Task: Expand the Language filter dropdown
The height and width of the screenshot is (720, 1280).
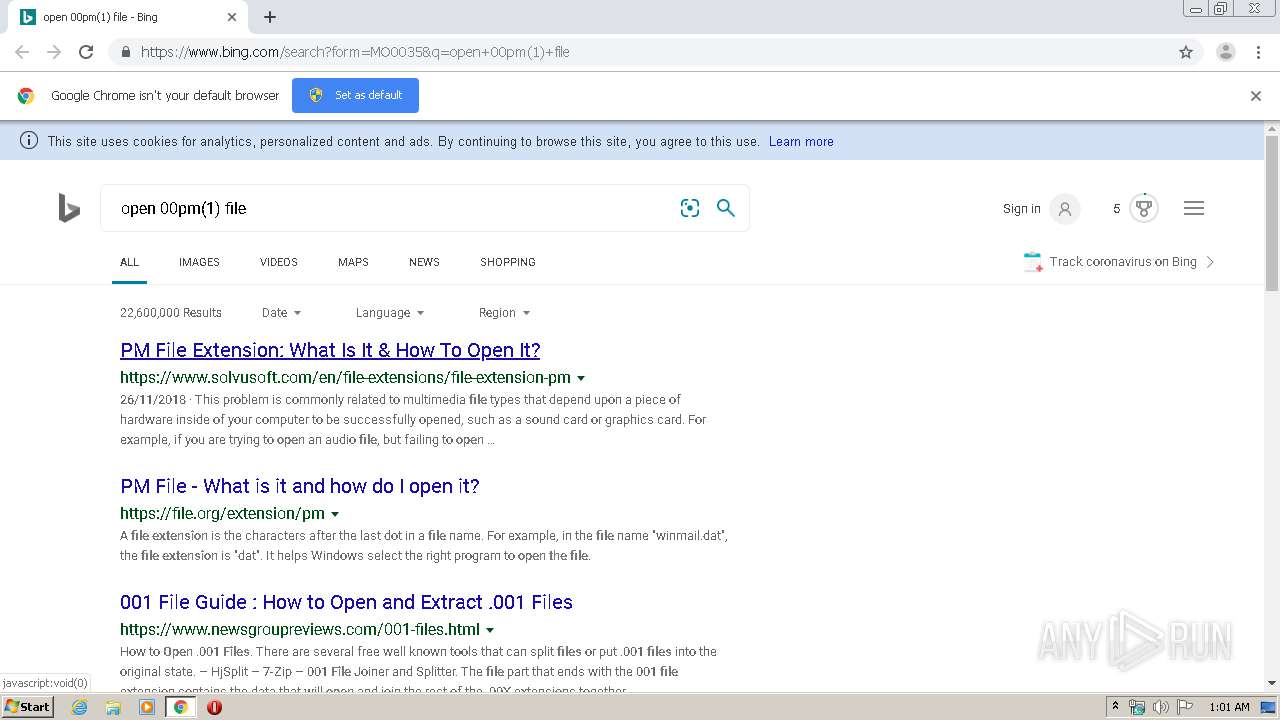Action: coord(390,313)
